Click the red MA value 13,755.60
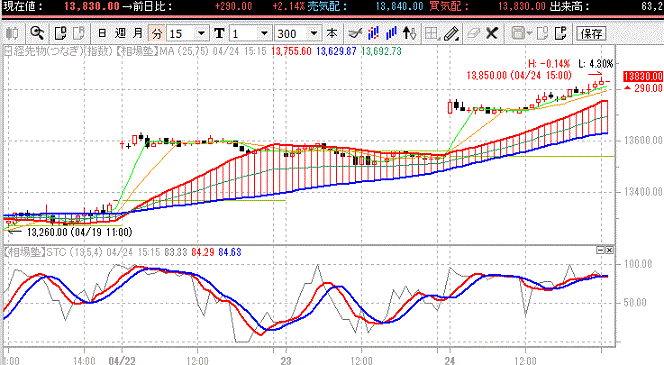This screenshot has height=365, width=664. [x=291, y=52]
